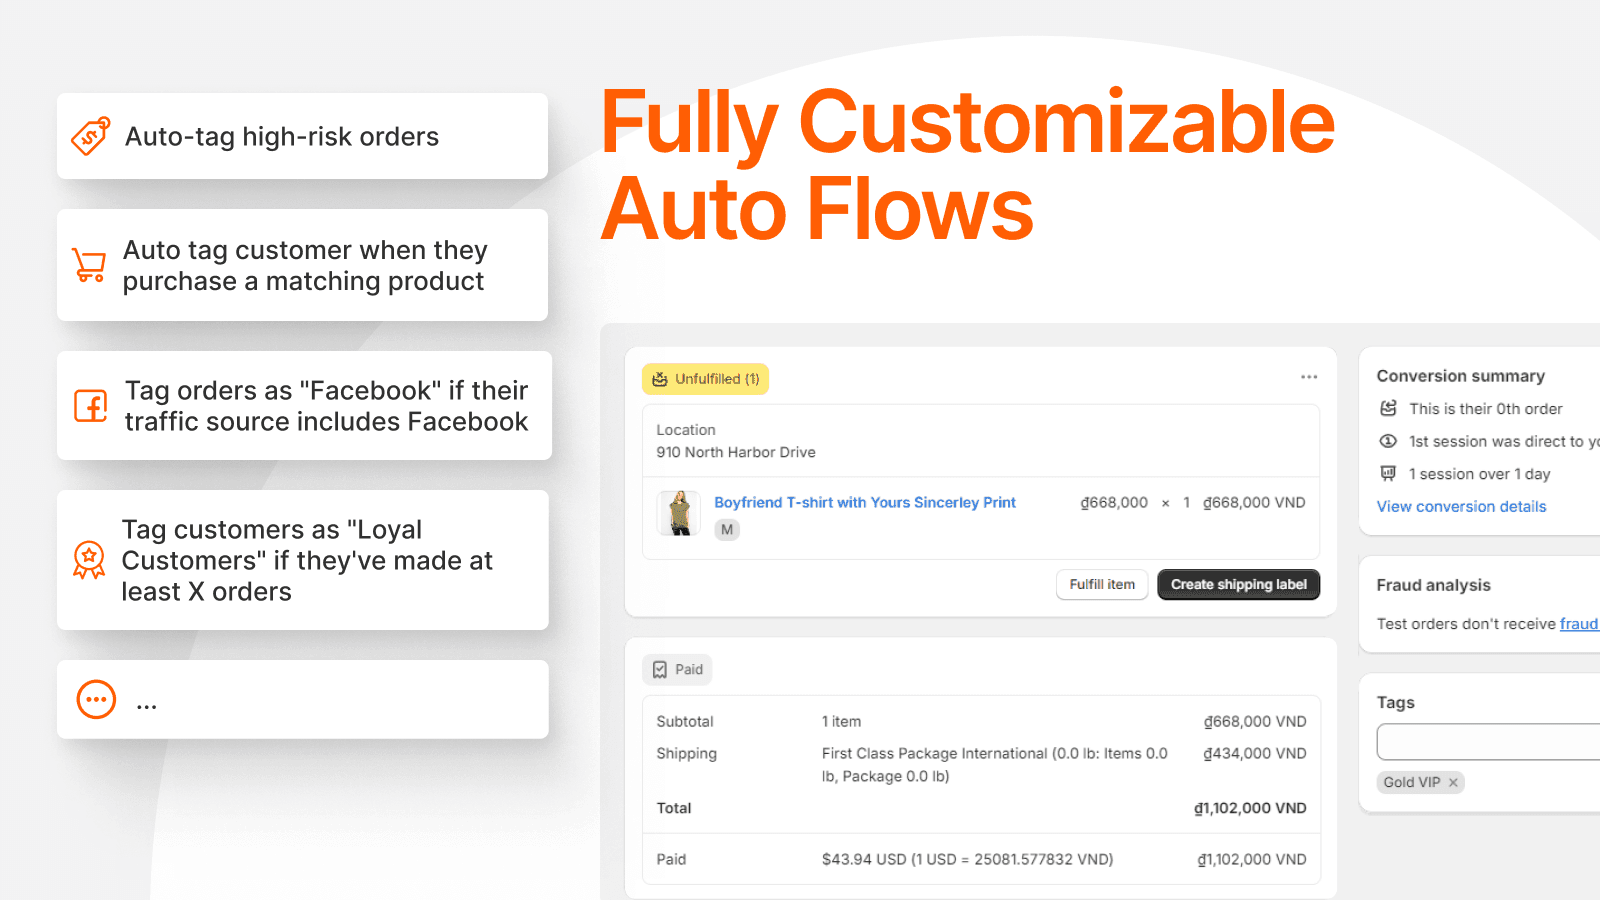Click the loyalty badge icon for Loyal Customers

(x=90, y=560)
